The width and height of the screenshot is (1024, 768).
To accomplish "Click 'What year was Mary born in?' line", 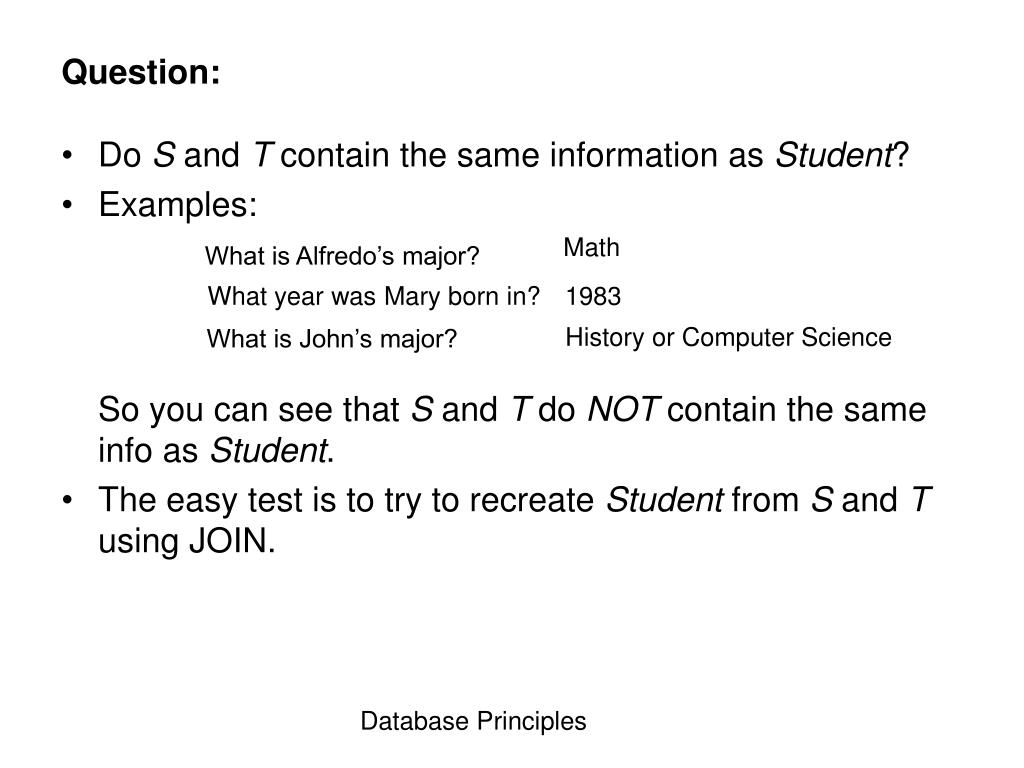I will click(374, 296).
